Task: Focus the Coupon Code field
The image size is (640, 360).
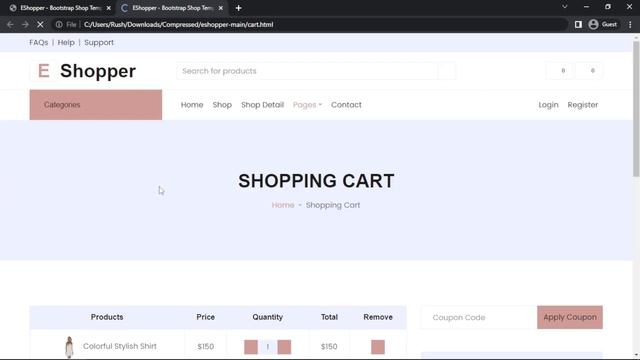Action: (x=479, y=318)
